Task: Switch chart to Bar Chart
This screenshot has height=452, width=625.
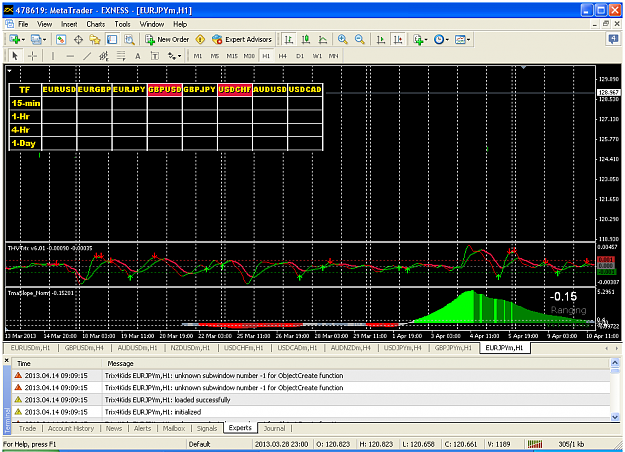Action: pyautogui.click(x=289, y=39)
